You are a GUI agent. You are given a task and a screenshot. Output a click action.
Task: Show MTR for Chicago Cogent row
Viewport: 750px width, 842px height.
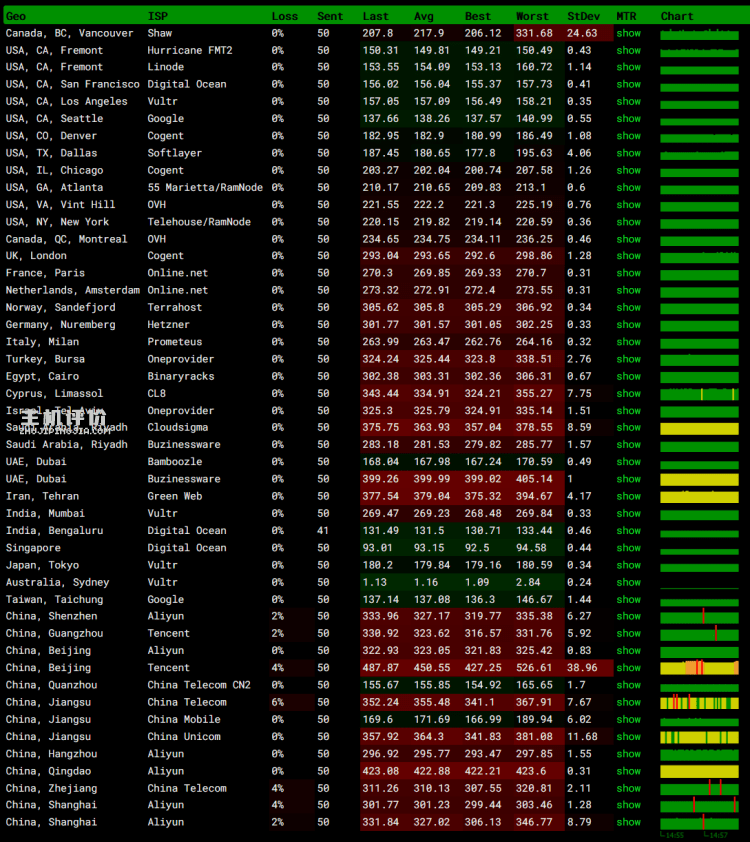point(628,170)
